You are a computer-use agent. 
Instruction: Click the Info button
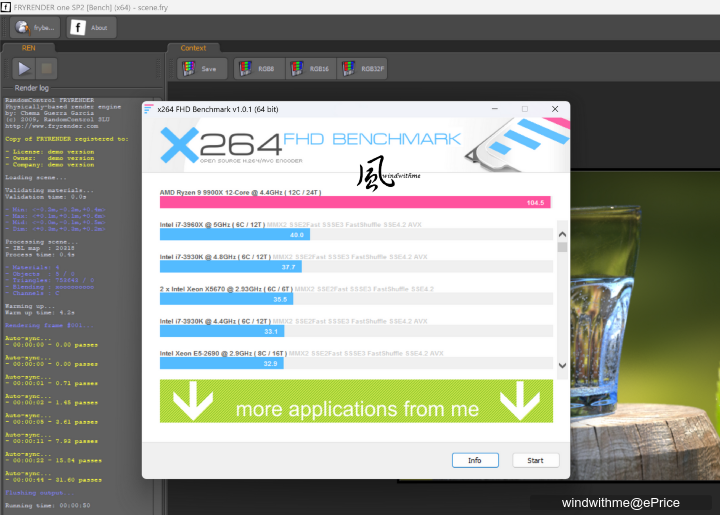click(475, 460)
